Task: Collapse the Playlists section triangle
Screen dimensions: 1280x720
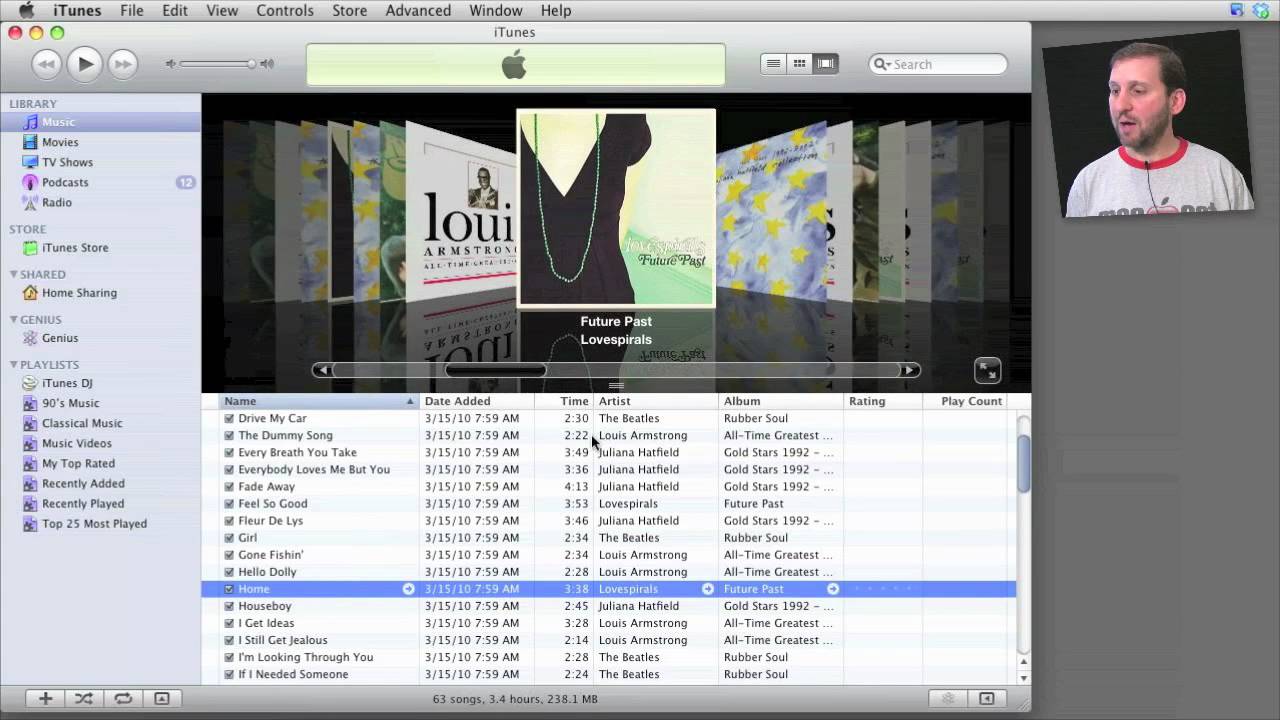Action: tap(14, 364)
